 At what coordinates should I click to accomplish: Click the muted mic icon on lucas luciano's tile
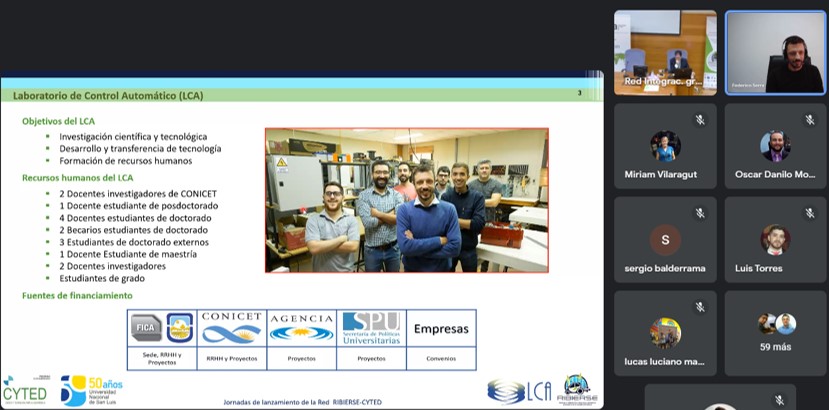[700, 307]
